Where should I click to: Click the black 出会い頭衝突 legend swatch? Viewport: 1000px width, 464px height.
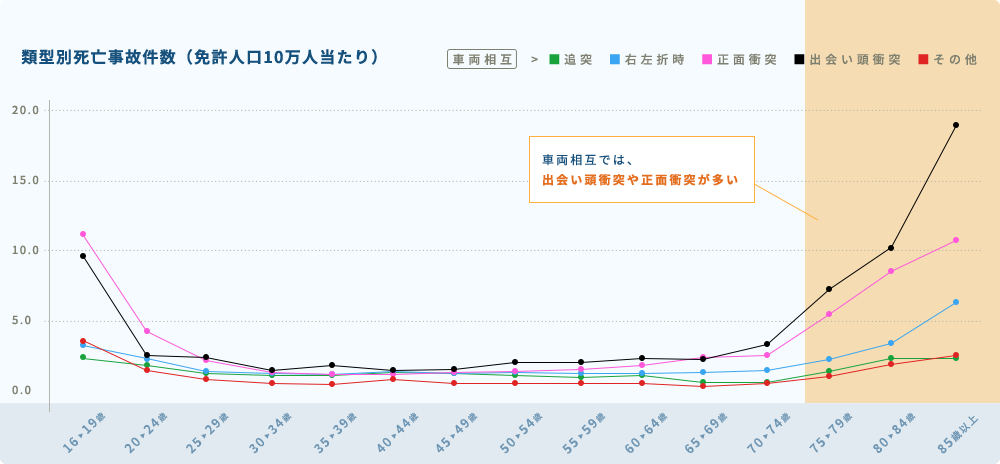click(799, 59)
